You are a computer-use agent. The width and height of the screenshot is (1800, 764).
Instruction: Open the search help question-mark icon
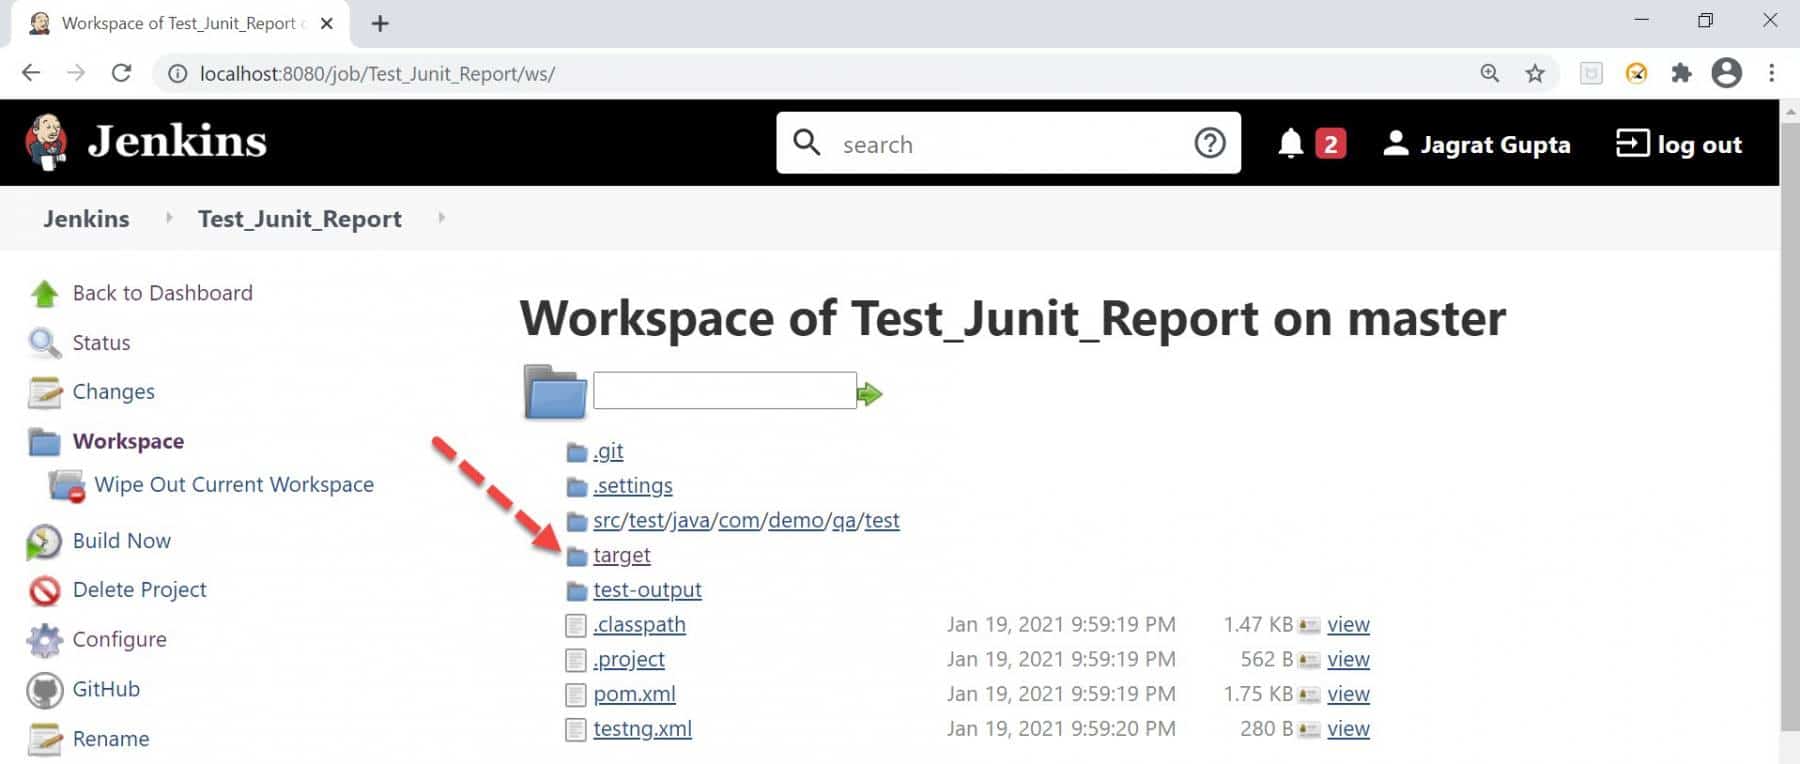pos(1209,144)
